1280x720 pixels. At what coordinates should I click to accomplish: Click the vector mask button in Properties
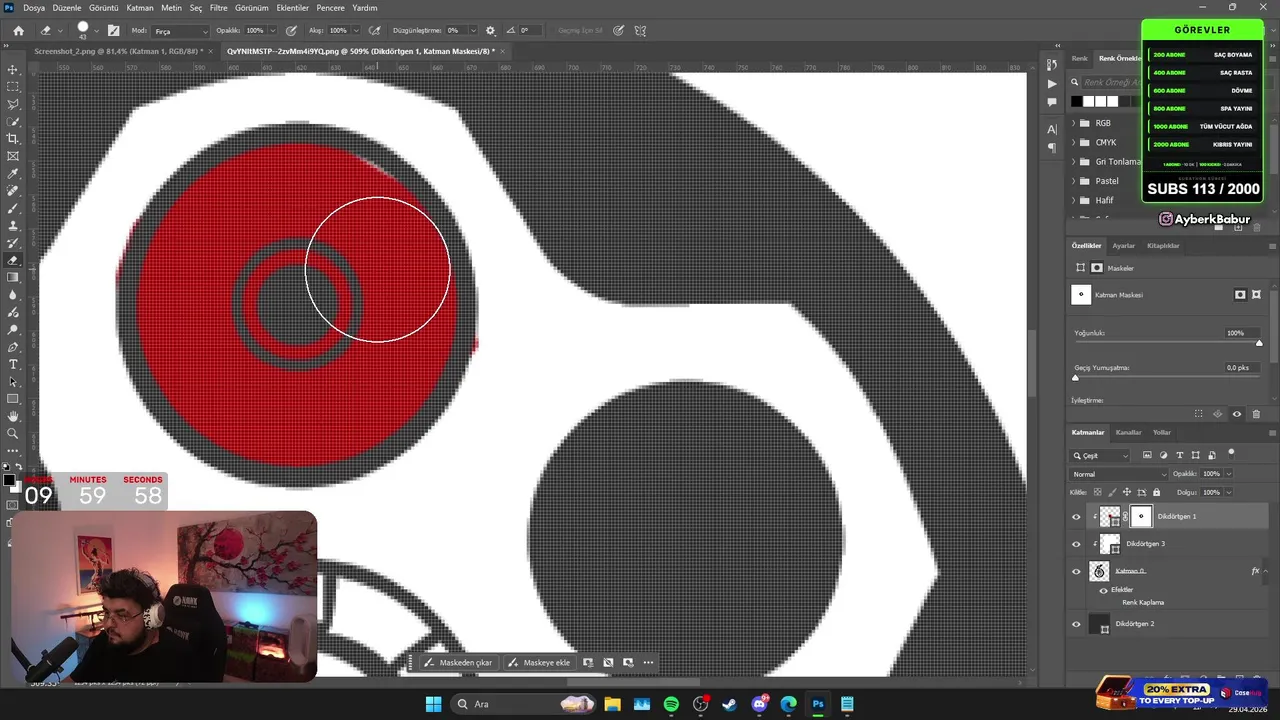pyautogui.click(x=1256, y=295)
